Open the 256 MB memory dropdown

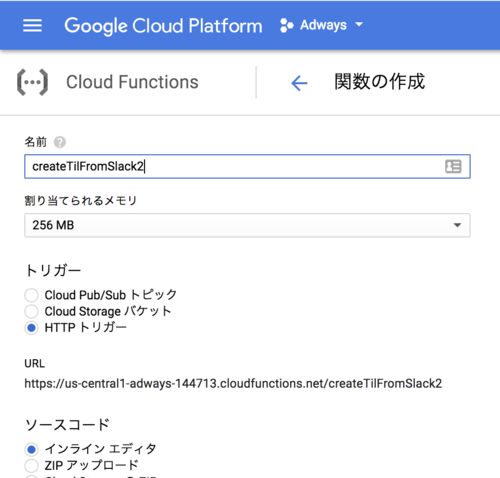tap(247, 225)
